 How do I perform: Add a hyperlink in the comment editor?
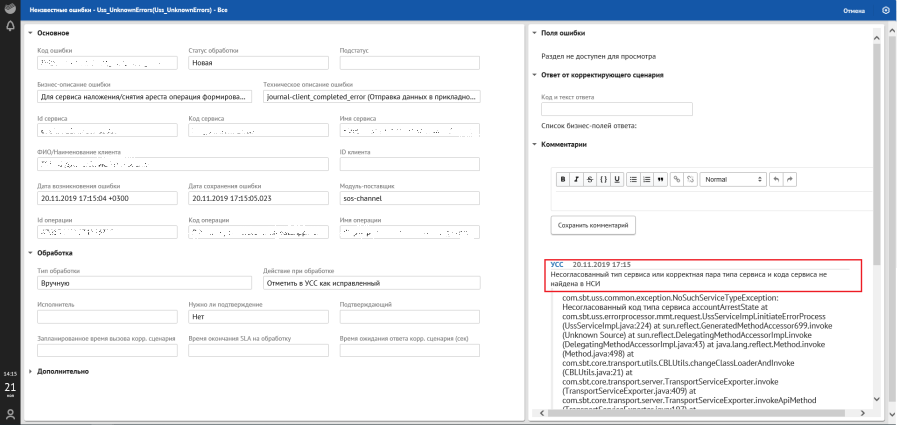[x=677, y=179]
